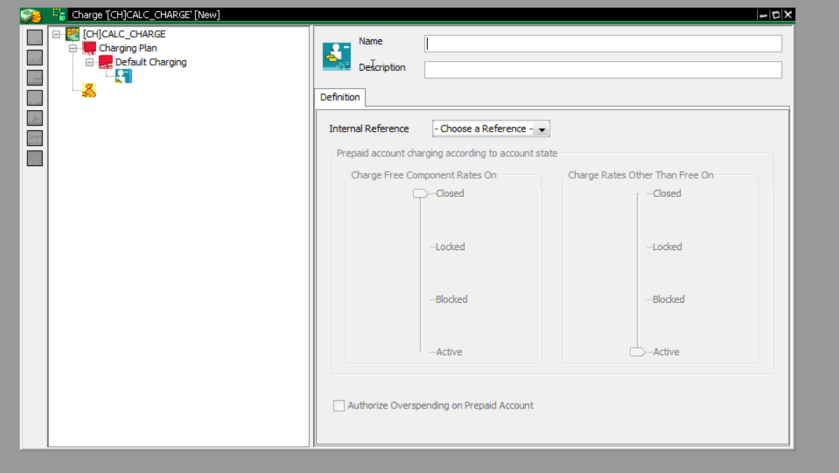Close the Charge window
839x473 pixels.
[x=788, y=15]
